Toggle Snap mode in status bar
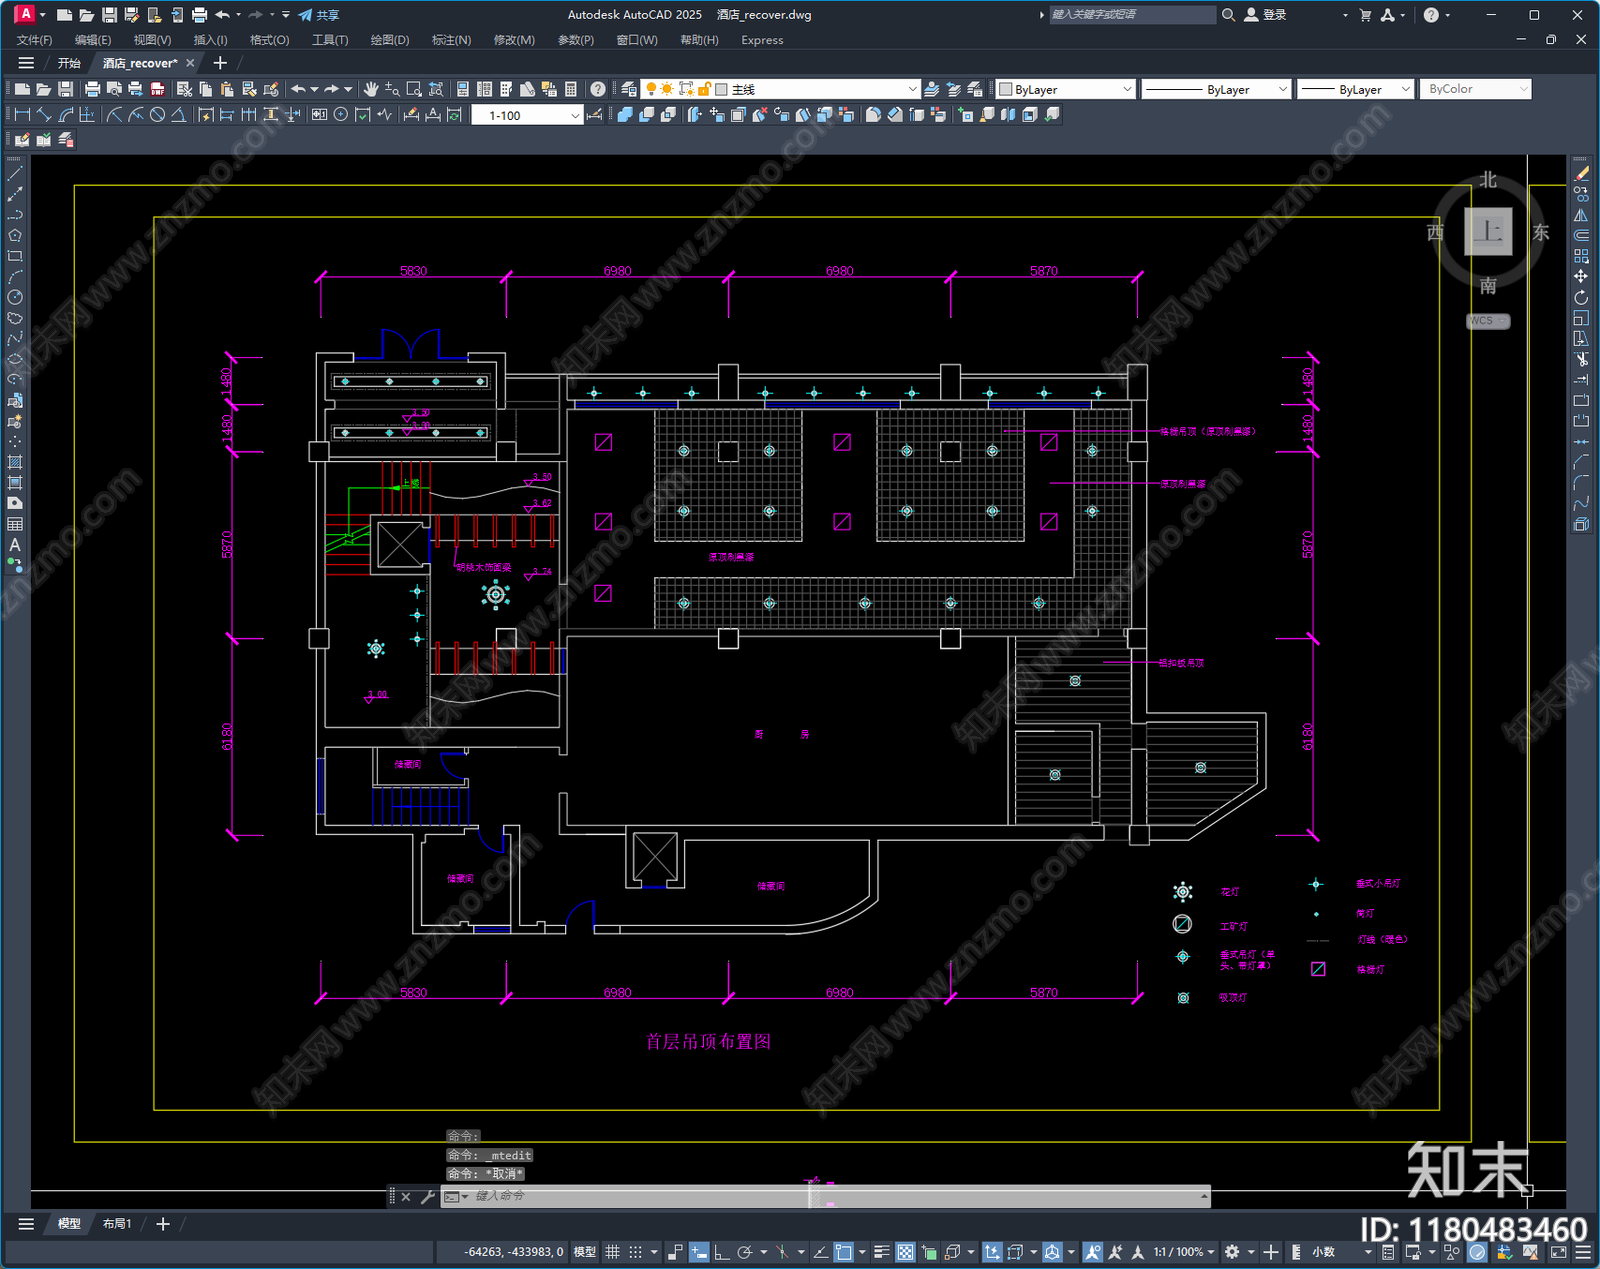 [x=636, y=1252]
